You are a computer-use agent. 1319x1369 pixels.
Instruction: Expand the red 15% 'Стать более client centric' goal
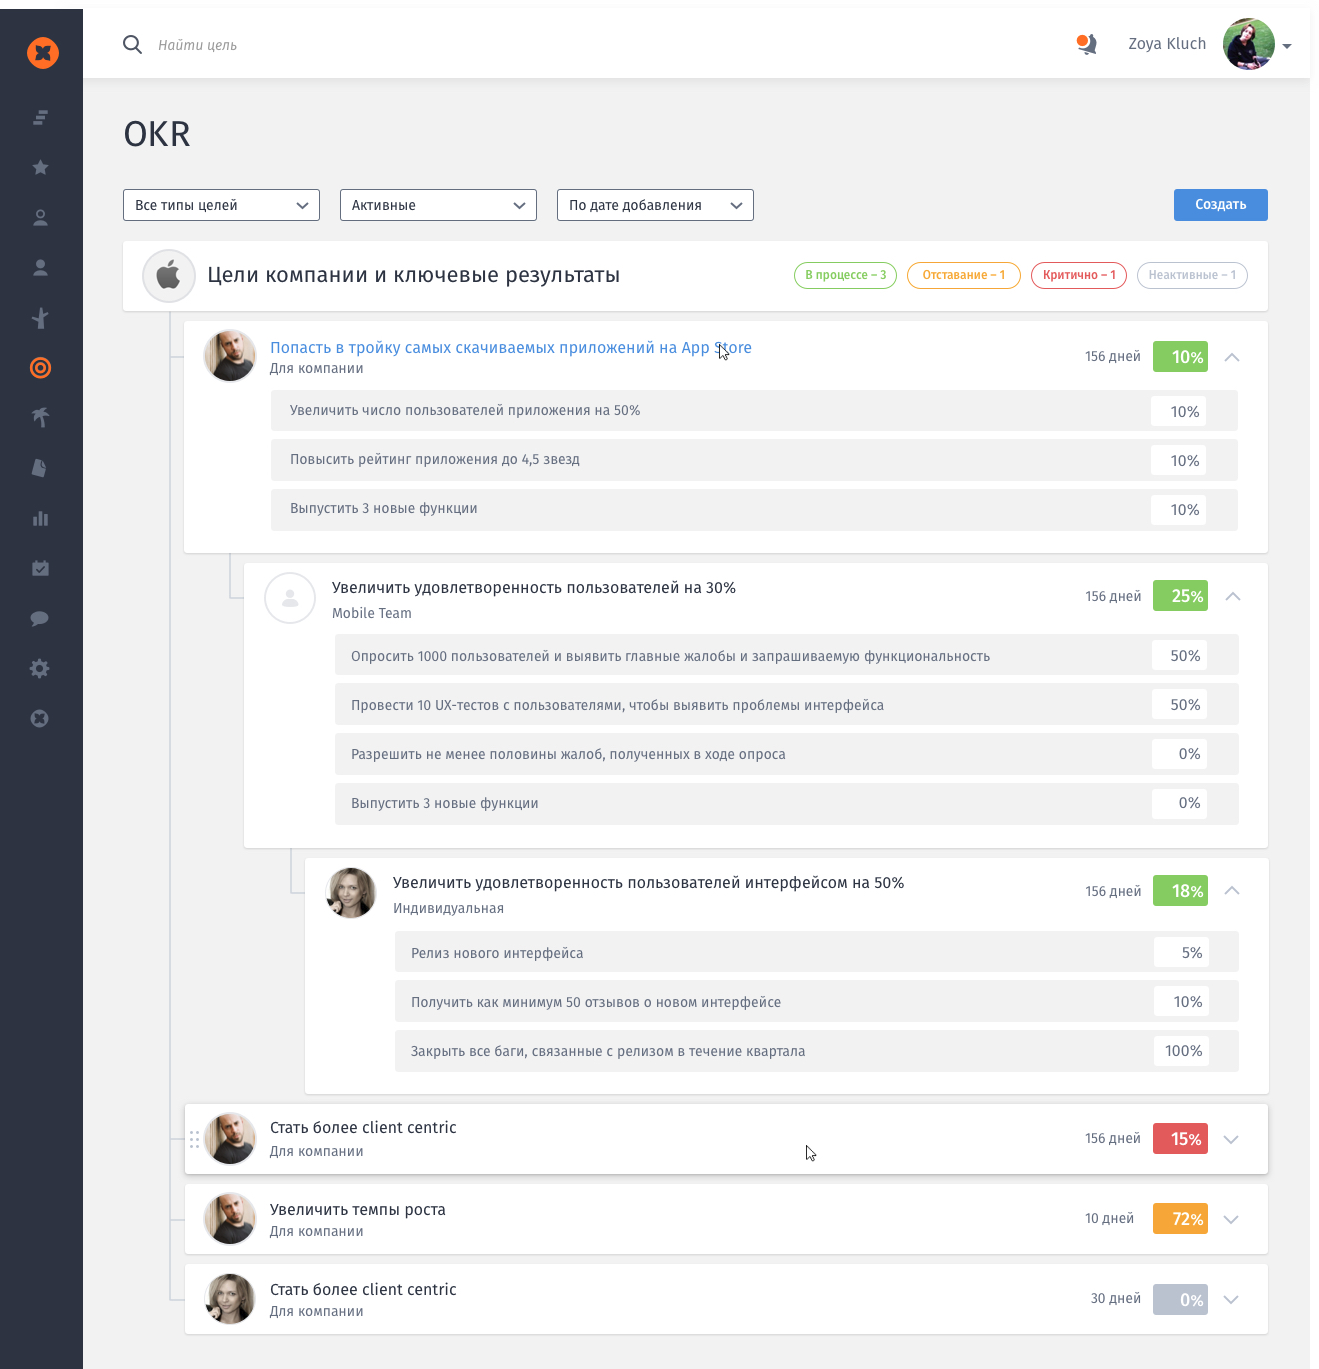click(1232, 1139)
